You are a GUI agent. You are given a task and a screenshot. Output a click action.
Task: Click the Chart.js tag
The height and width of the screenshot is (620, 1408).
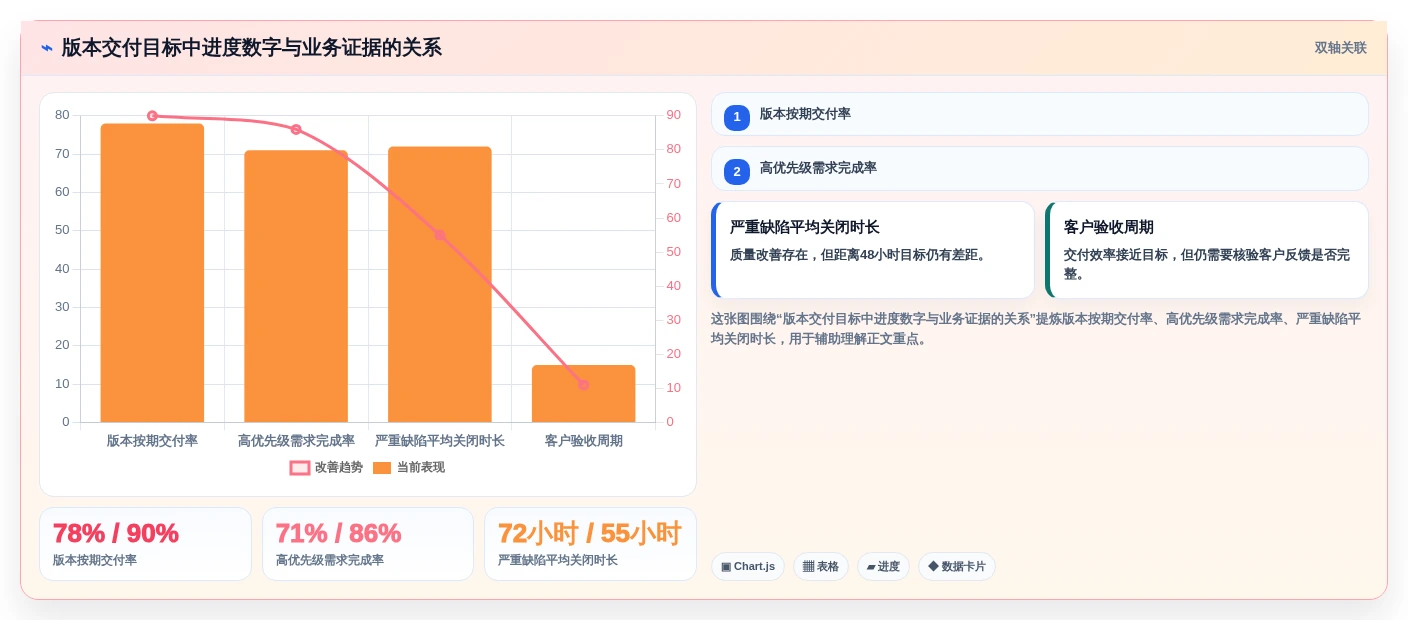pos(748,567)
